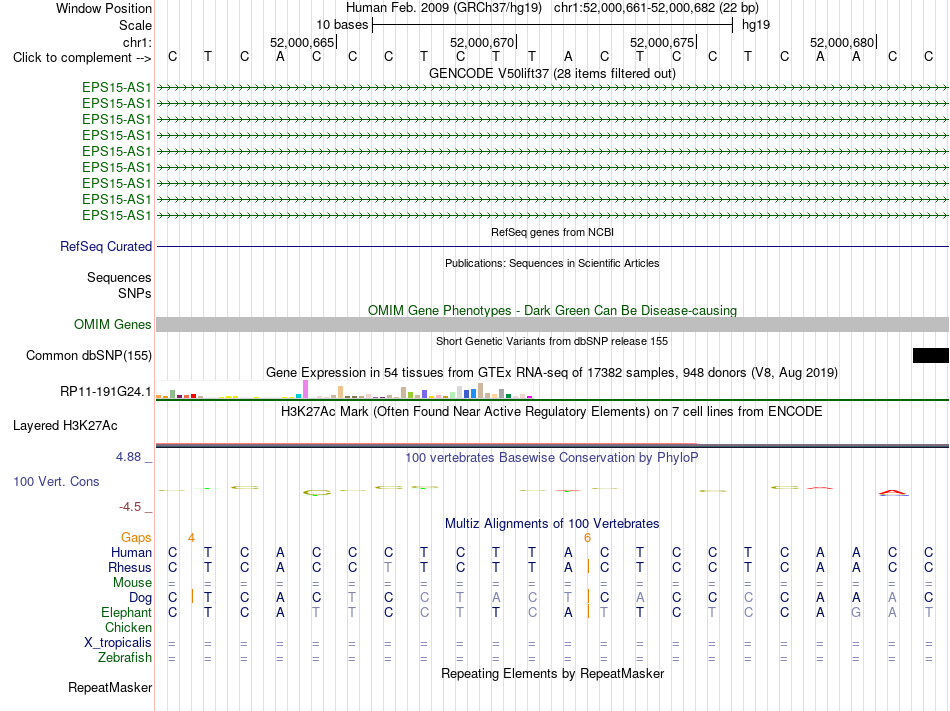Click the Layered H3K27Ac track label
950x711 pixels.
pyautogui.click(x=65, y=426)
